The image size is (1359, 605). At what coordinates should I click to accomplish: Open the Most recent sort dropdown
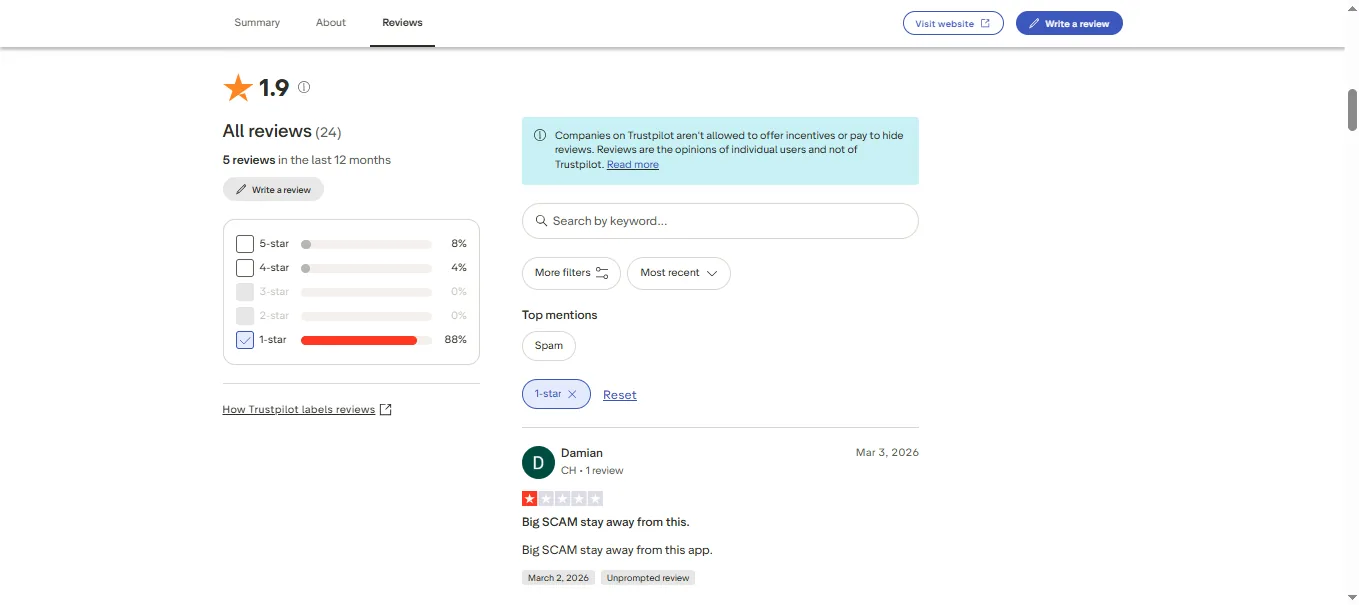point(679,273)
